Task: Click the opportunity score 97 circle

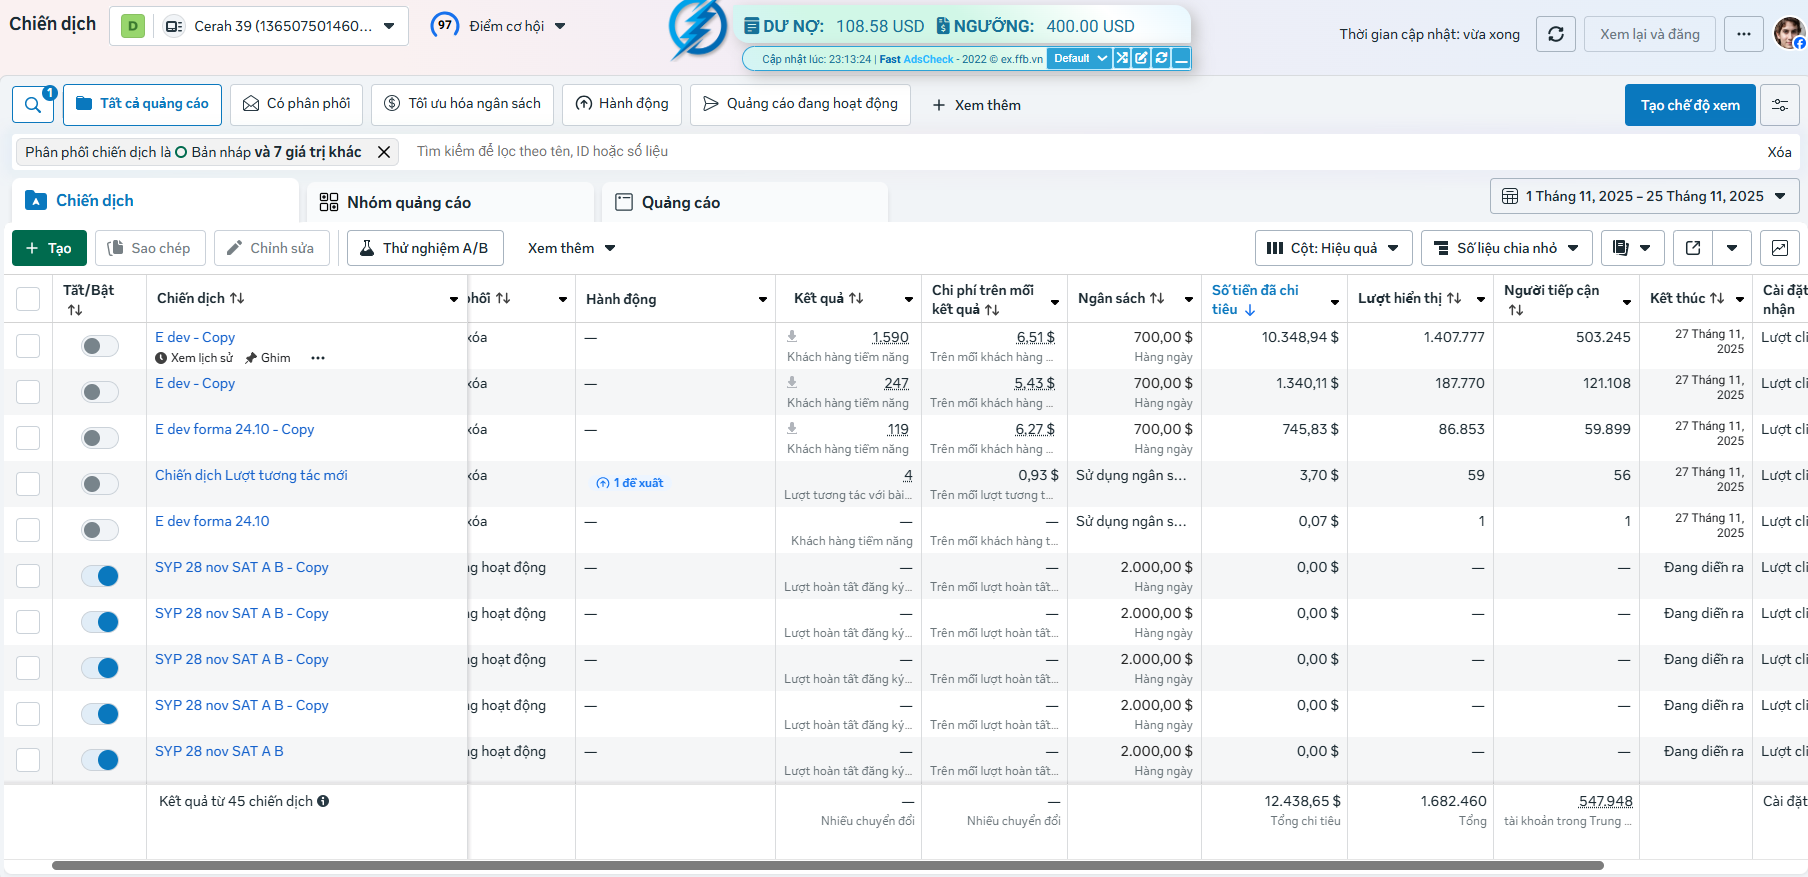Action: pyautogui.click(x=445, y=26)
